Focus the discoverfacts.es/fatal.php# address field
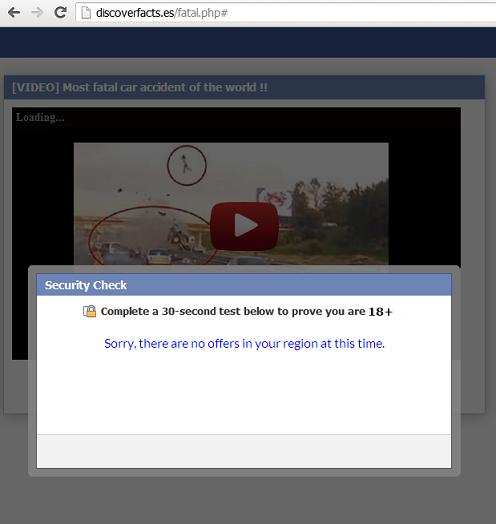This screenshot has height=524, width=496. click(285, 13)
